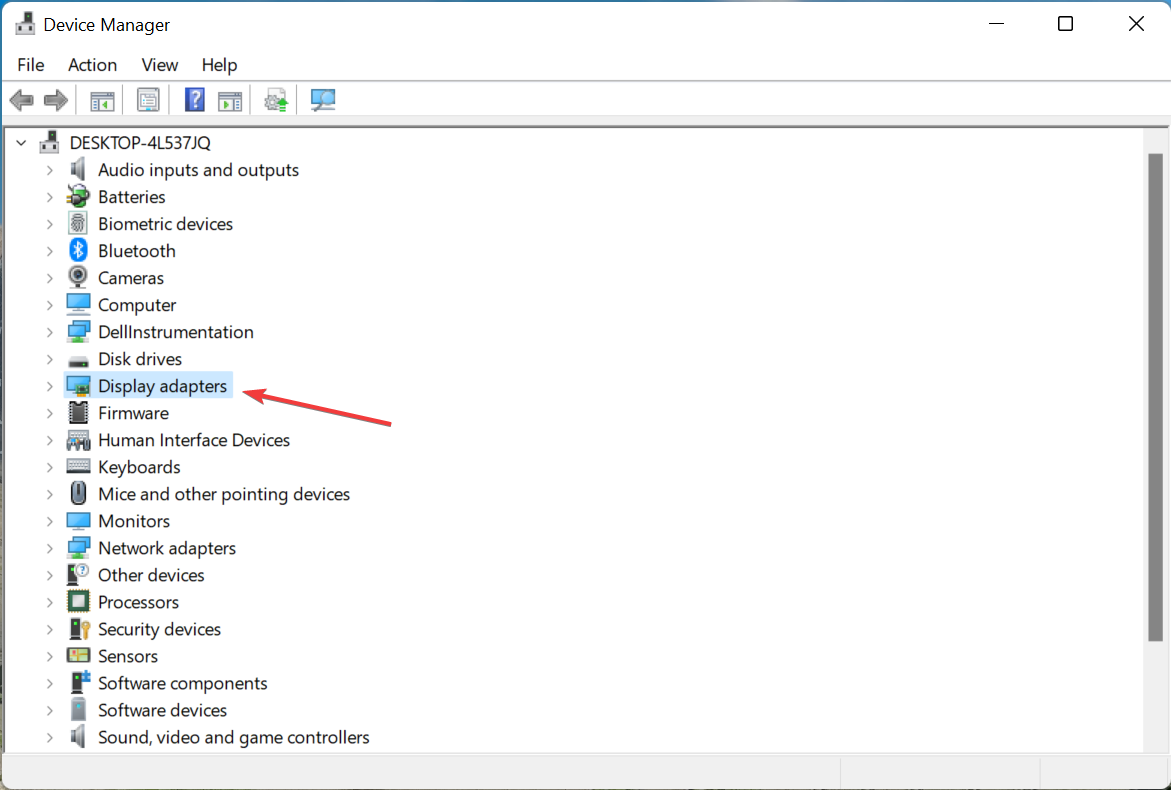
Task: Toggle the Show/Hide Console Tree icon
Action: point(102,100)
